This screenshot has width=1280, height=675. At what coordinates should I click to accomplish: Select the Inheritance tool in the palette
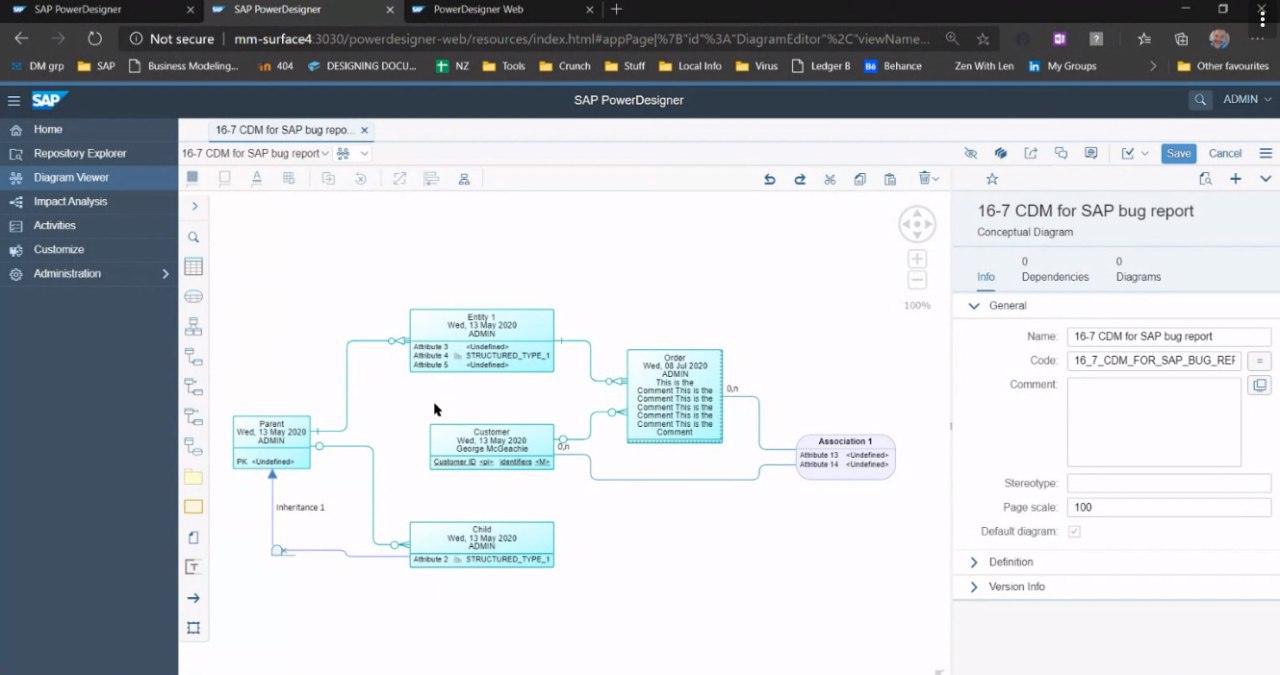[x=194, y=327]
